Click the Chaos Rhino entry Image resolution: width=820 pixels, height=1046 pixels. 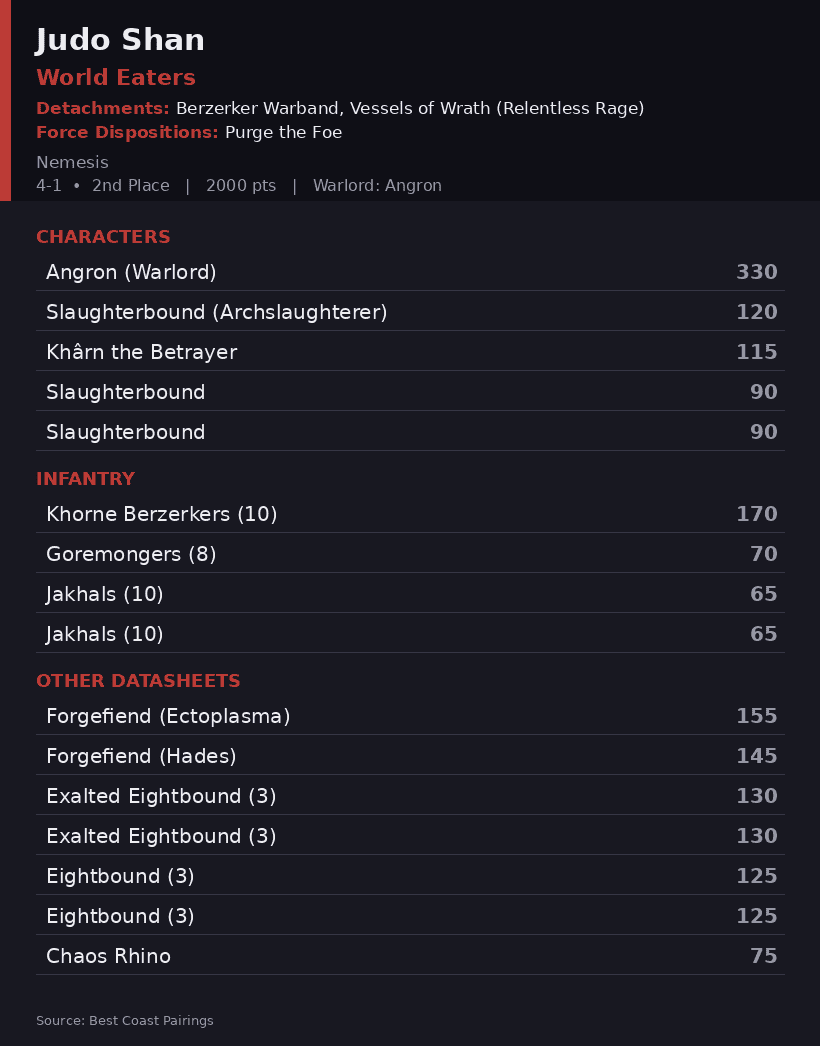pyautogui.click(x=410, y=956)
